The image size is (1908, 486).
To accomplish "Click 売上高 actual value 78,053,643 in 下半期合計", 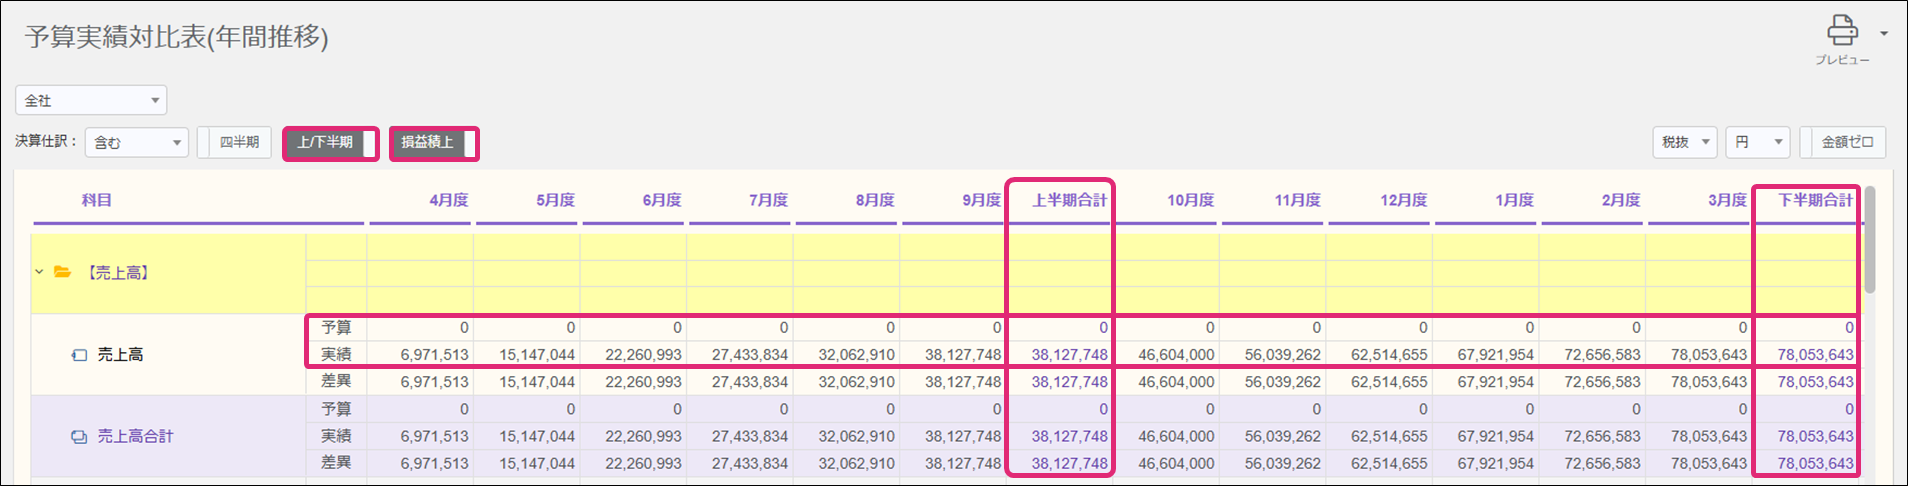I will click(1815, 355).
